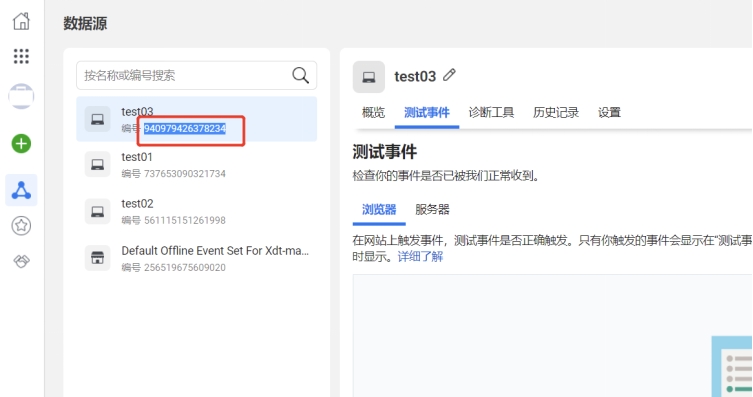The height and width of the screenshot is (397, 753).
Task: Focus the search by name or ID field
Action: [196, 75]
